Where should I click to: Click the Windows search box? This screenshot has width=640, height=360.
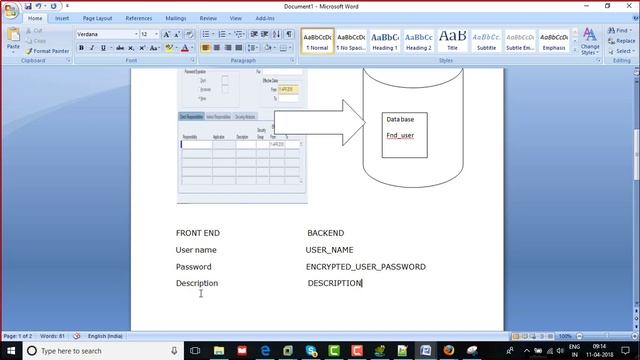pos(102,351)
